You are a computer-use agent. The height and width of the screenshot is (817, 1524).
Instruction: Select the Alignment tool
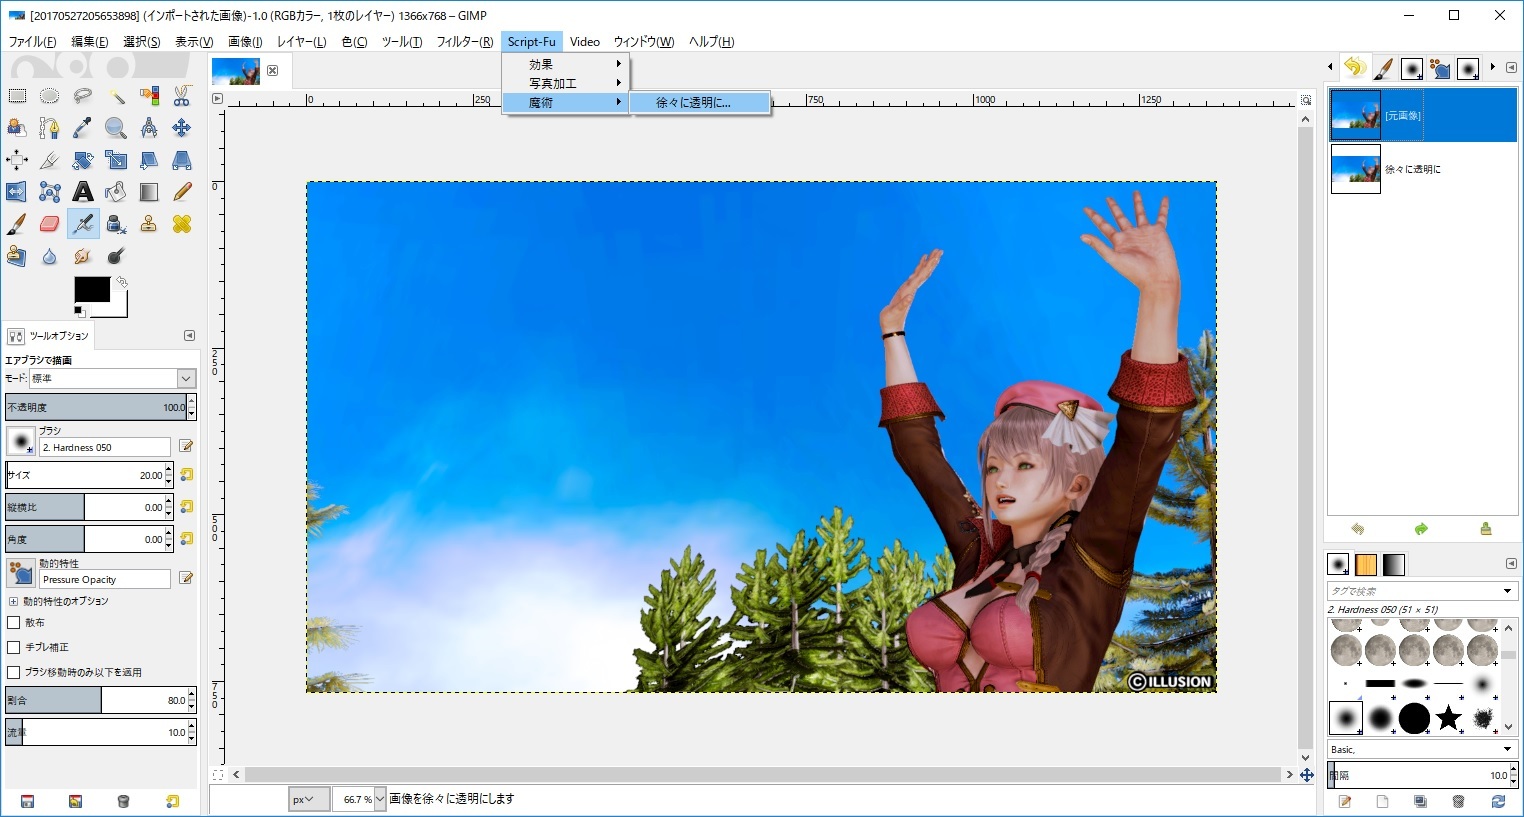[17, 160]
